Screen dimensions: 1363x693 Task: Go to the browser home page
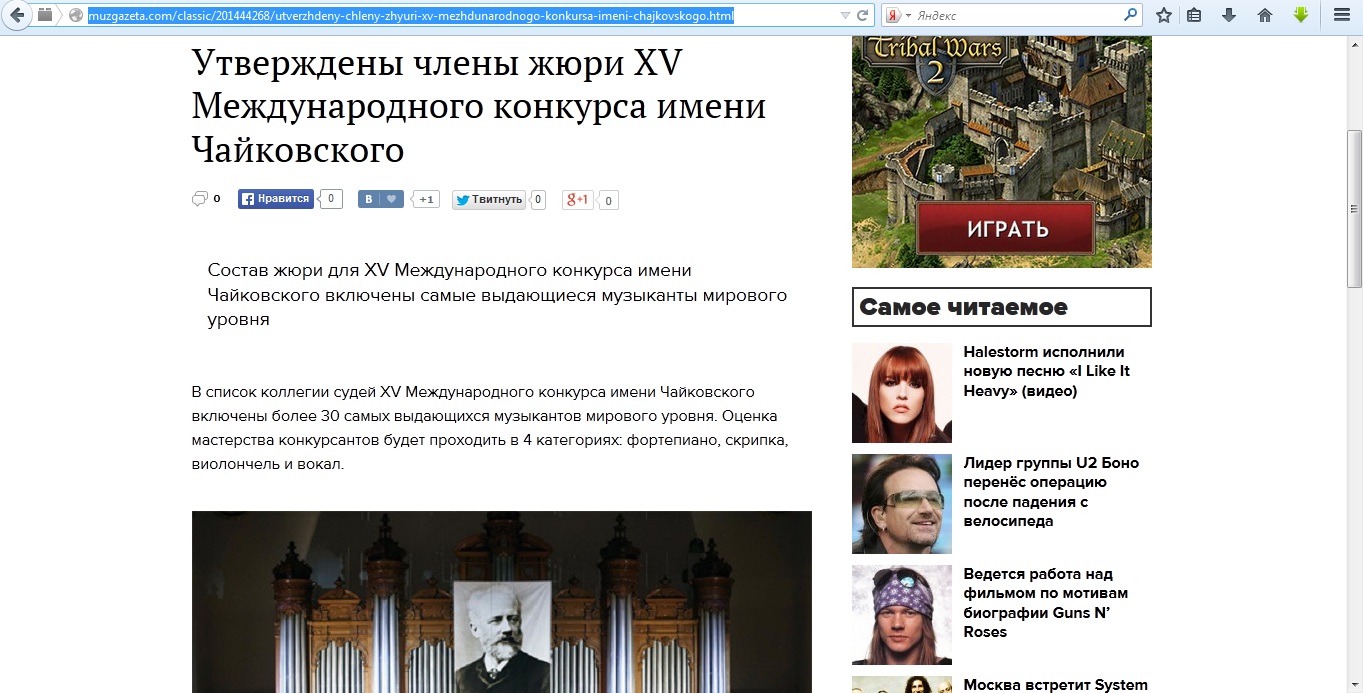coord(1265,15)
